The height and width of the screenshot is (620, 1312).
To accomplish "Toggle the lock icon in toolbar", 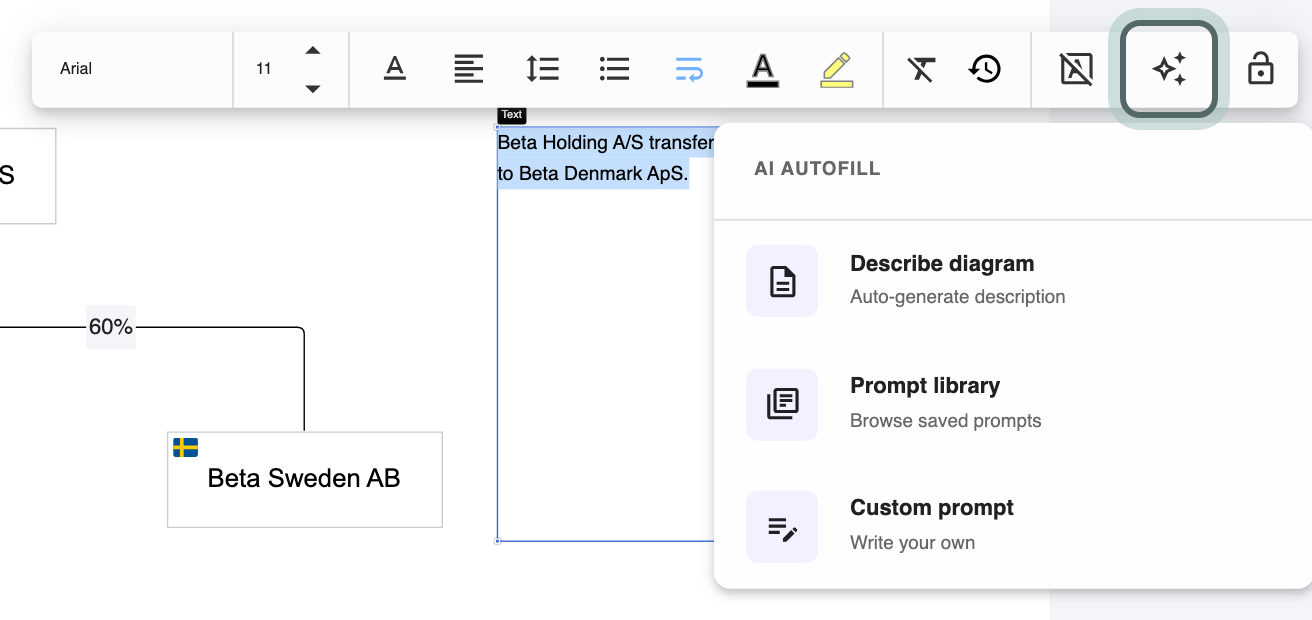I will 1261,69.
